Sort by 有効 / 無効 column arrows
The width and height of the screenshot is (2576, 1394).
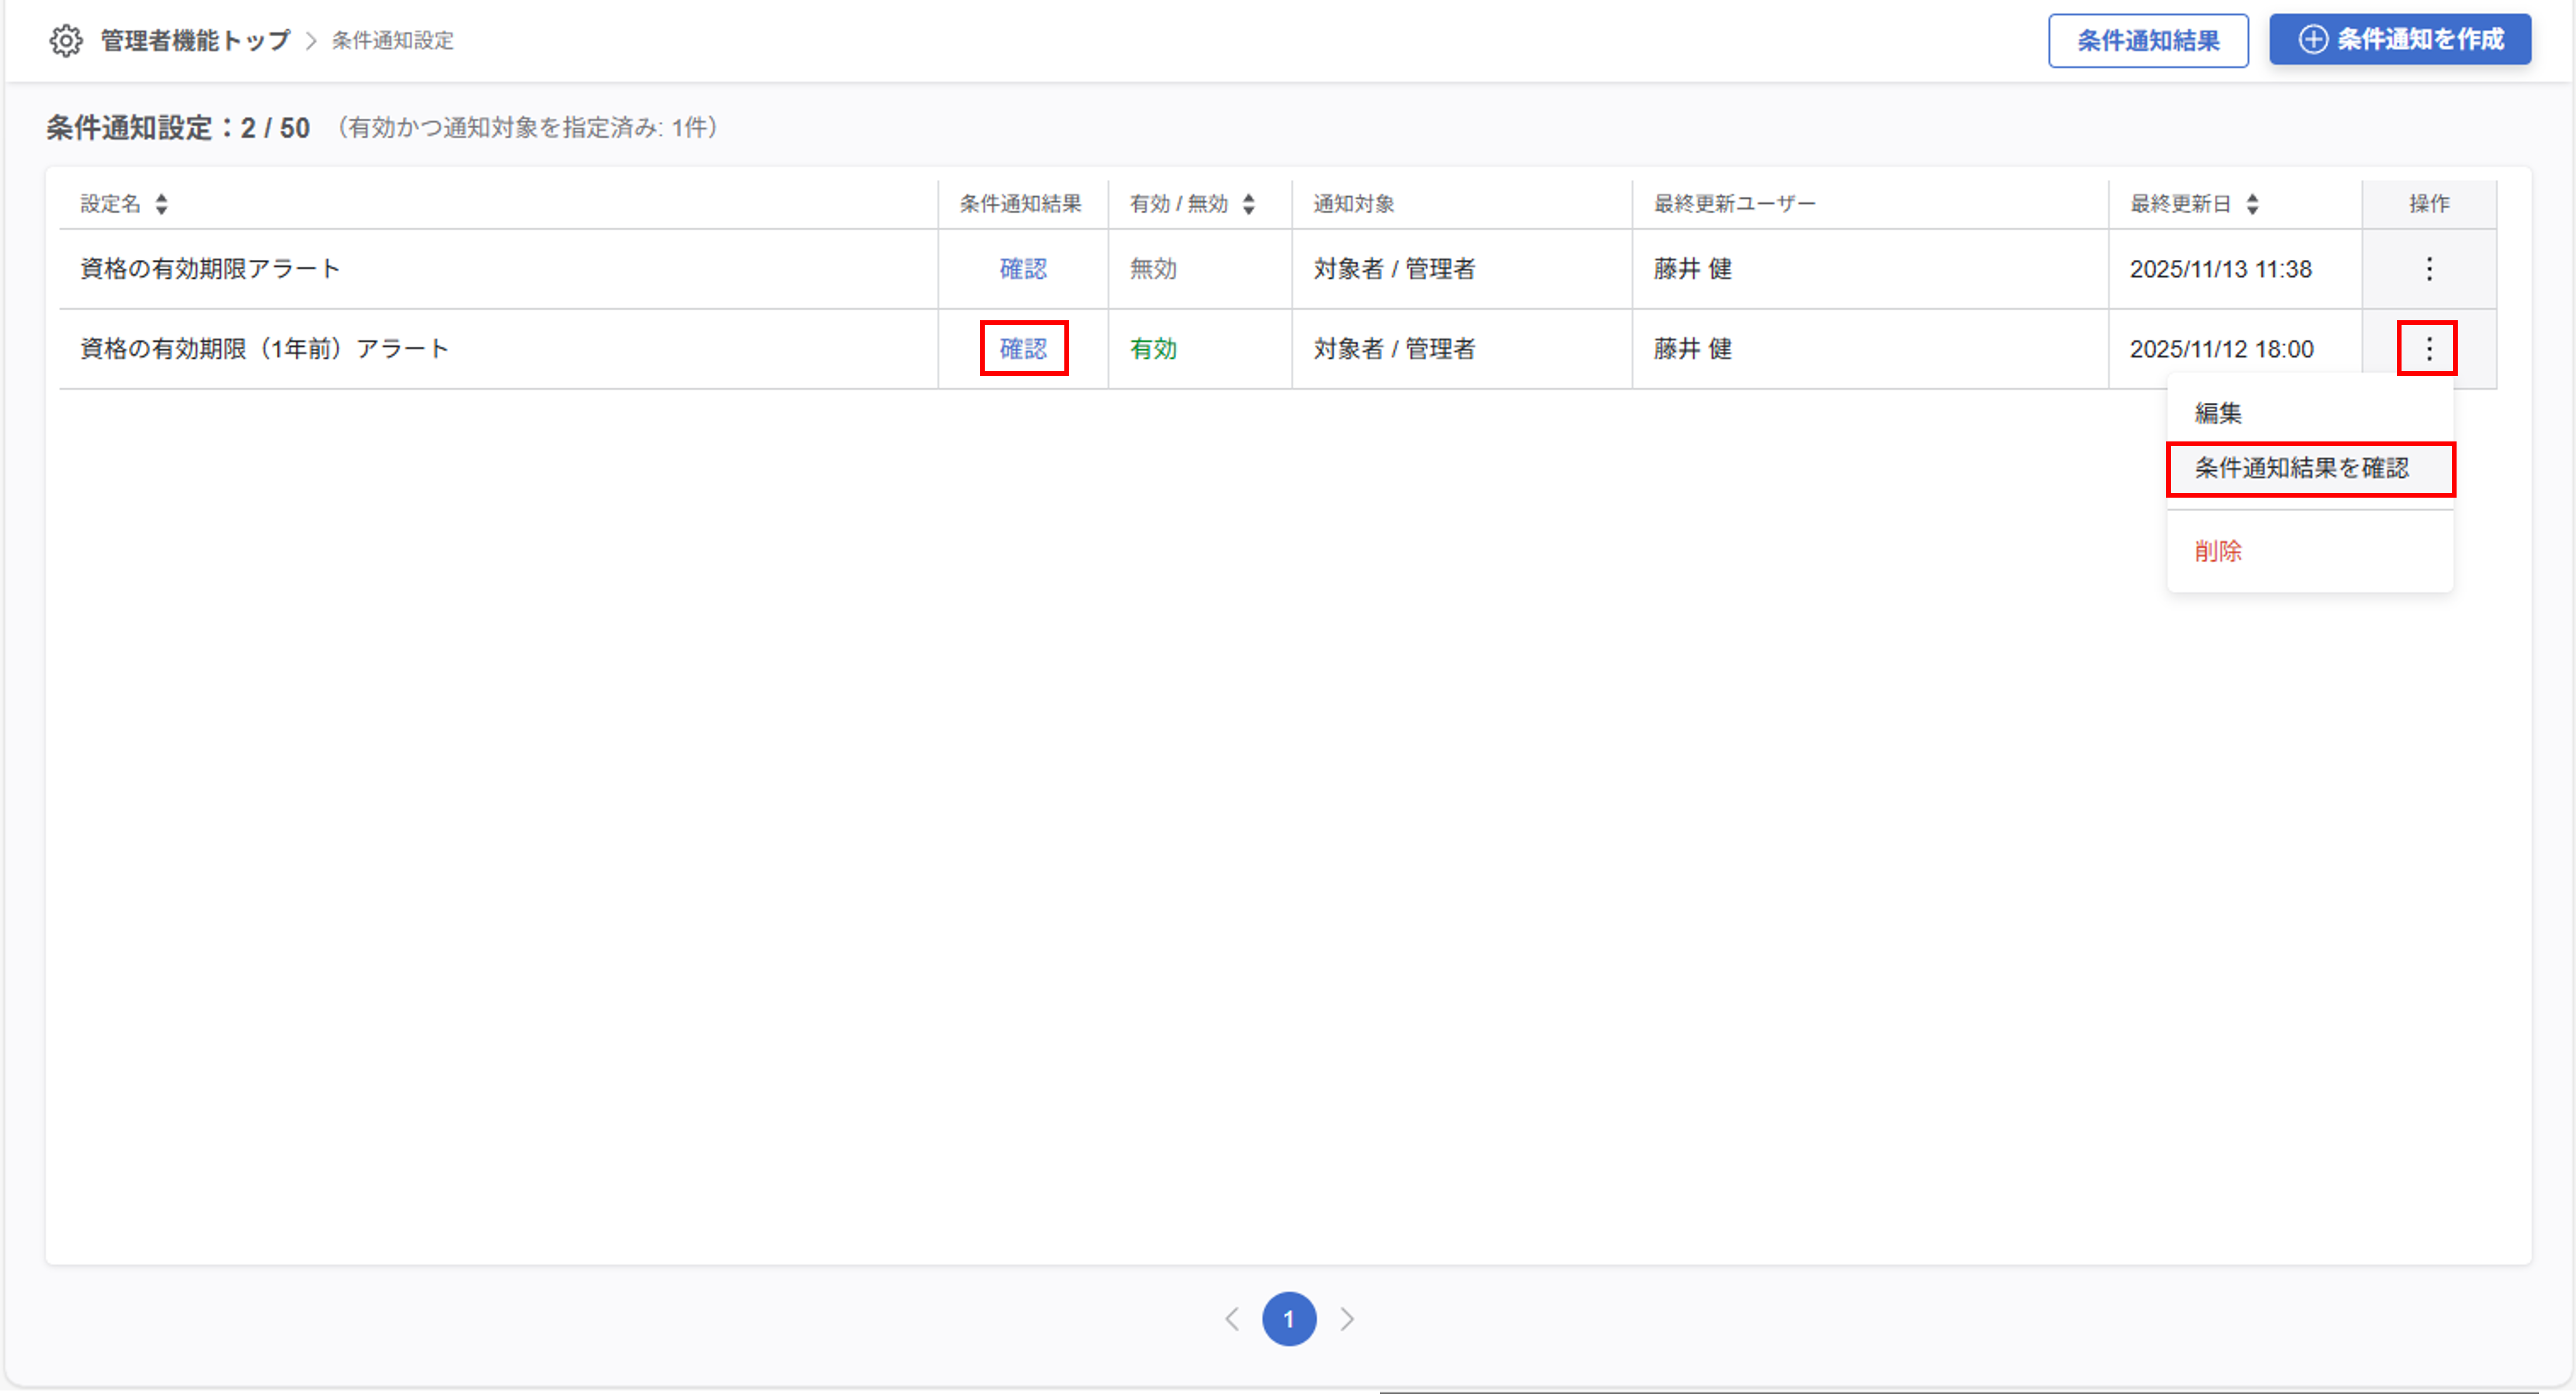pos(1248,204)
